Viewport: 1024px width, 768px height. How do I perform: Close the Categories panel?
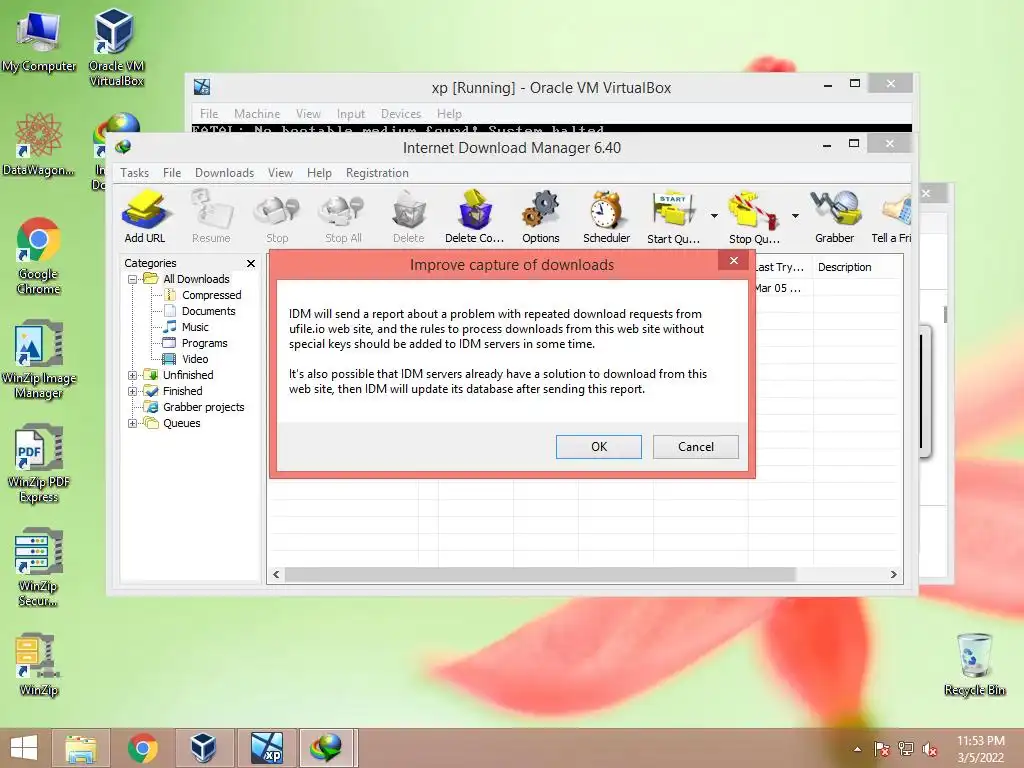251,263
